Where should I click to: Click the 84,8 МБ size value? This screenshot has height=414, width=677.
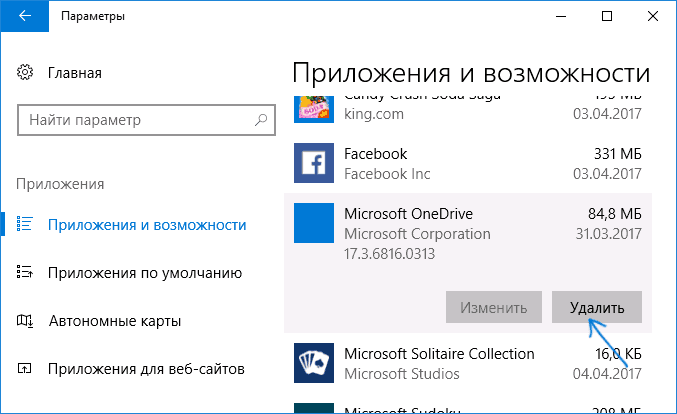(x=615, y=214)
